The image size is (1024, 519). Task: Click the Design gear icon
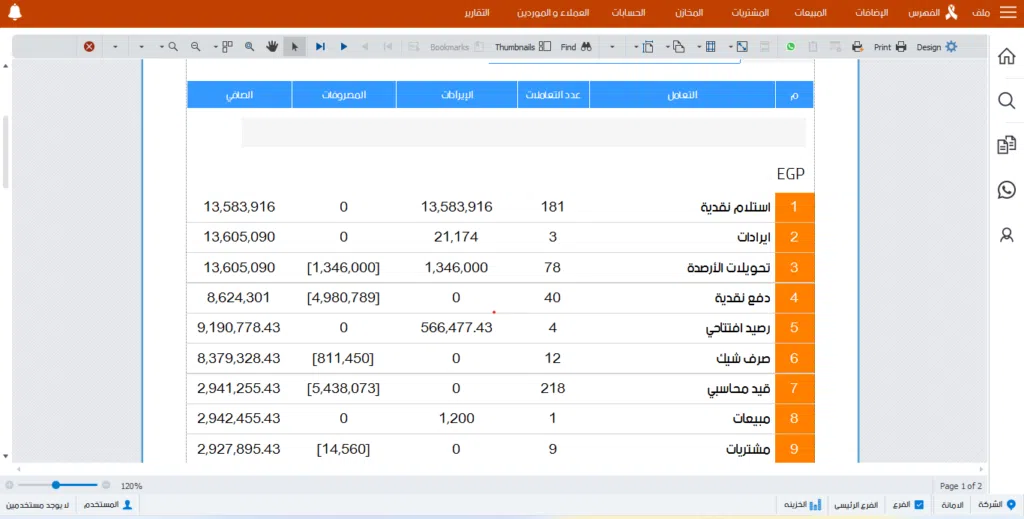pyautogui.click(x=952, y=47)
